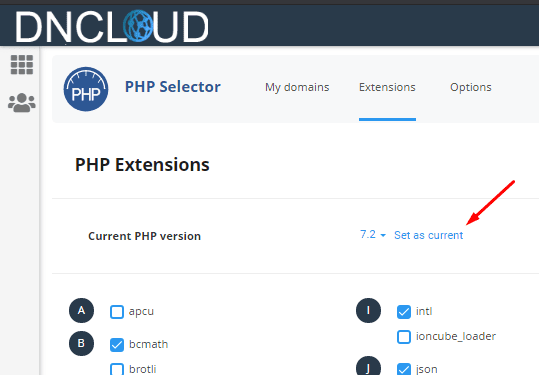Open the 7.2 PHP version dropdown
539x375 pixels.
(373, 235)
